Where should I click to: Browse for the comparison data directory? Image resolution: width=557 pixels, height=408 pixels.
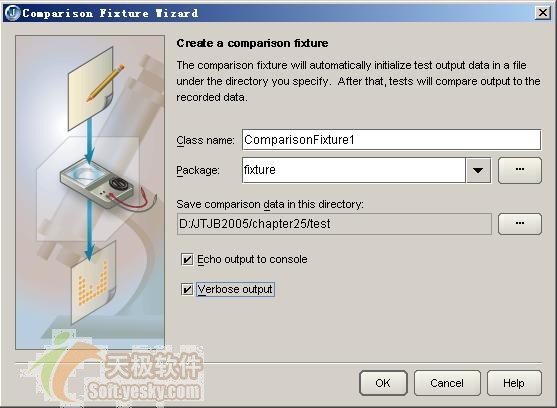(x=520, y=224)
